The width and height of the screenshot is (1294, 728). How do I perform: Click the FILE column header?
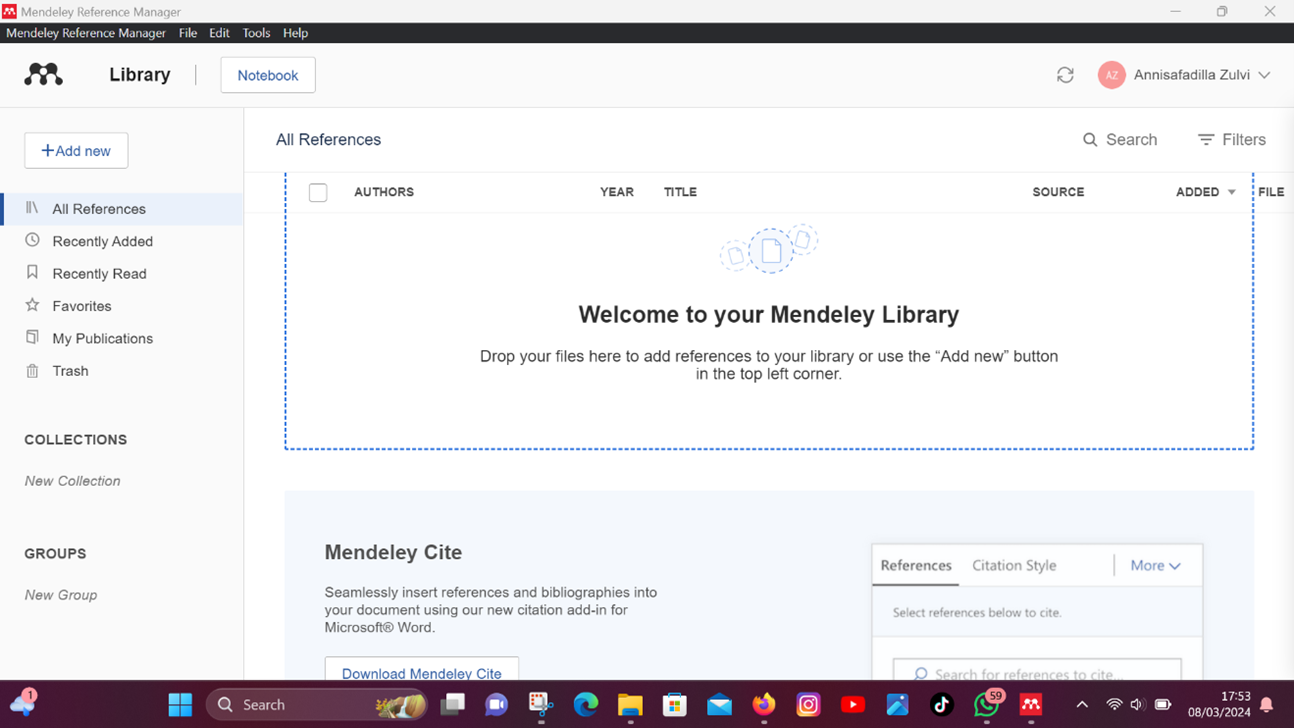(1271, 192)
